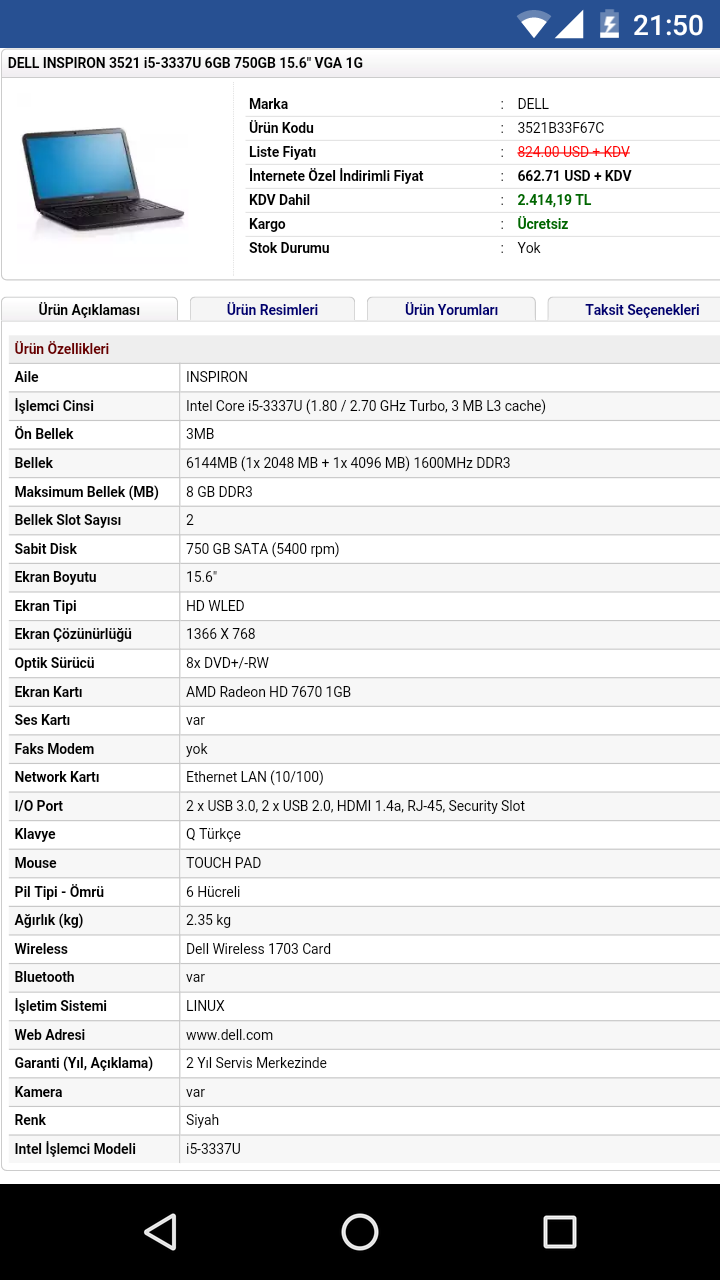The width and height of the screenshot is (720, 1280).
Task: Click the 2.35 kg weight value
Action: [208, 920]
